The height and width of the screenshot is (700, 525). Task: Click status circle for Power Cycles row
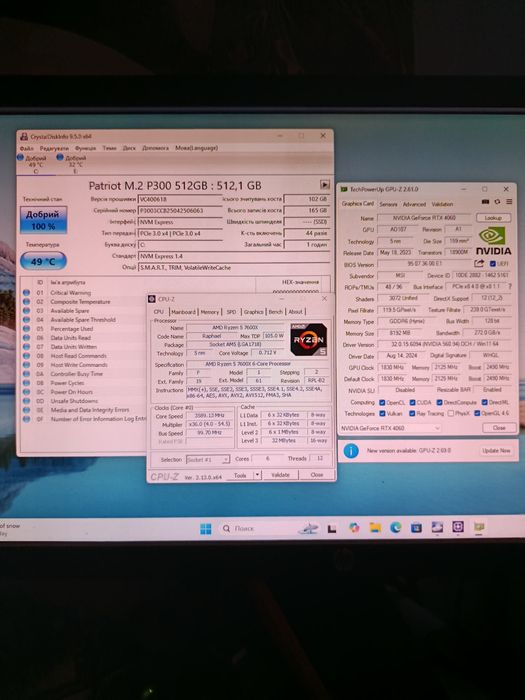coord(26,383)
